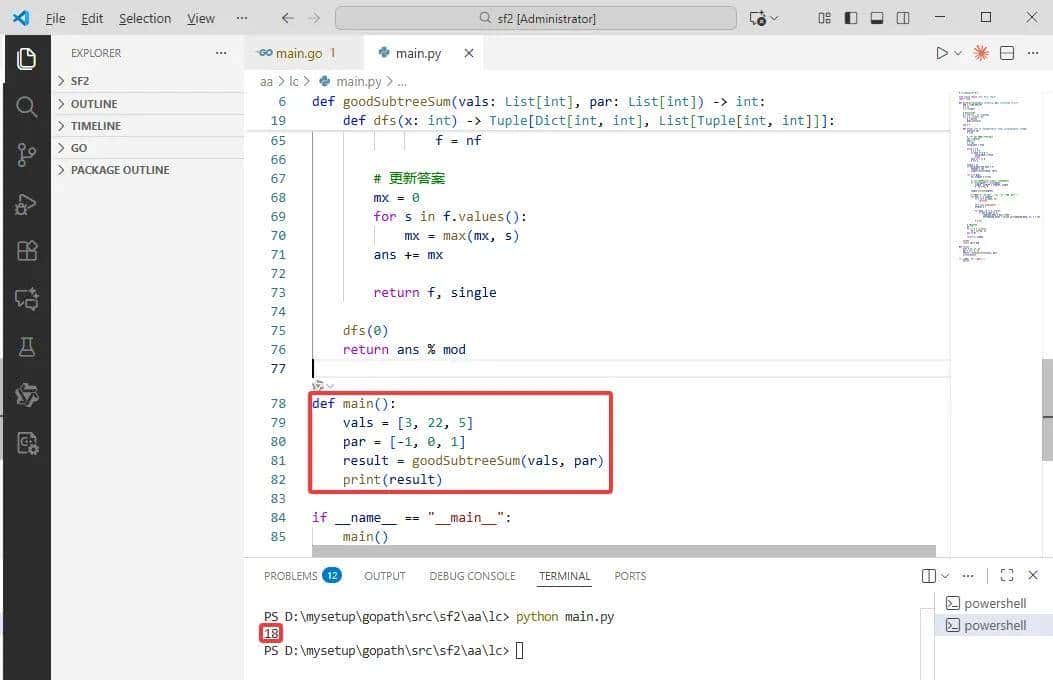Switch to the PROBLEMS panel tab
This screenshot has height=680, width=1053.
pyautogui.click(x=290, y=576)
